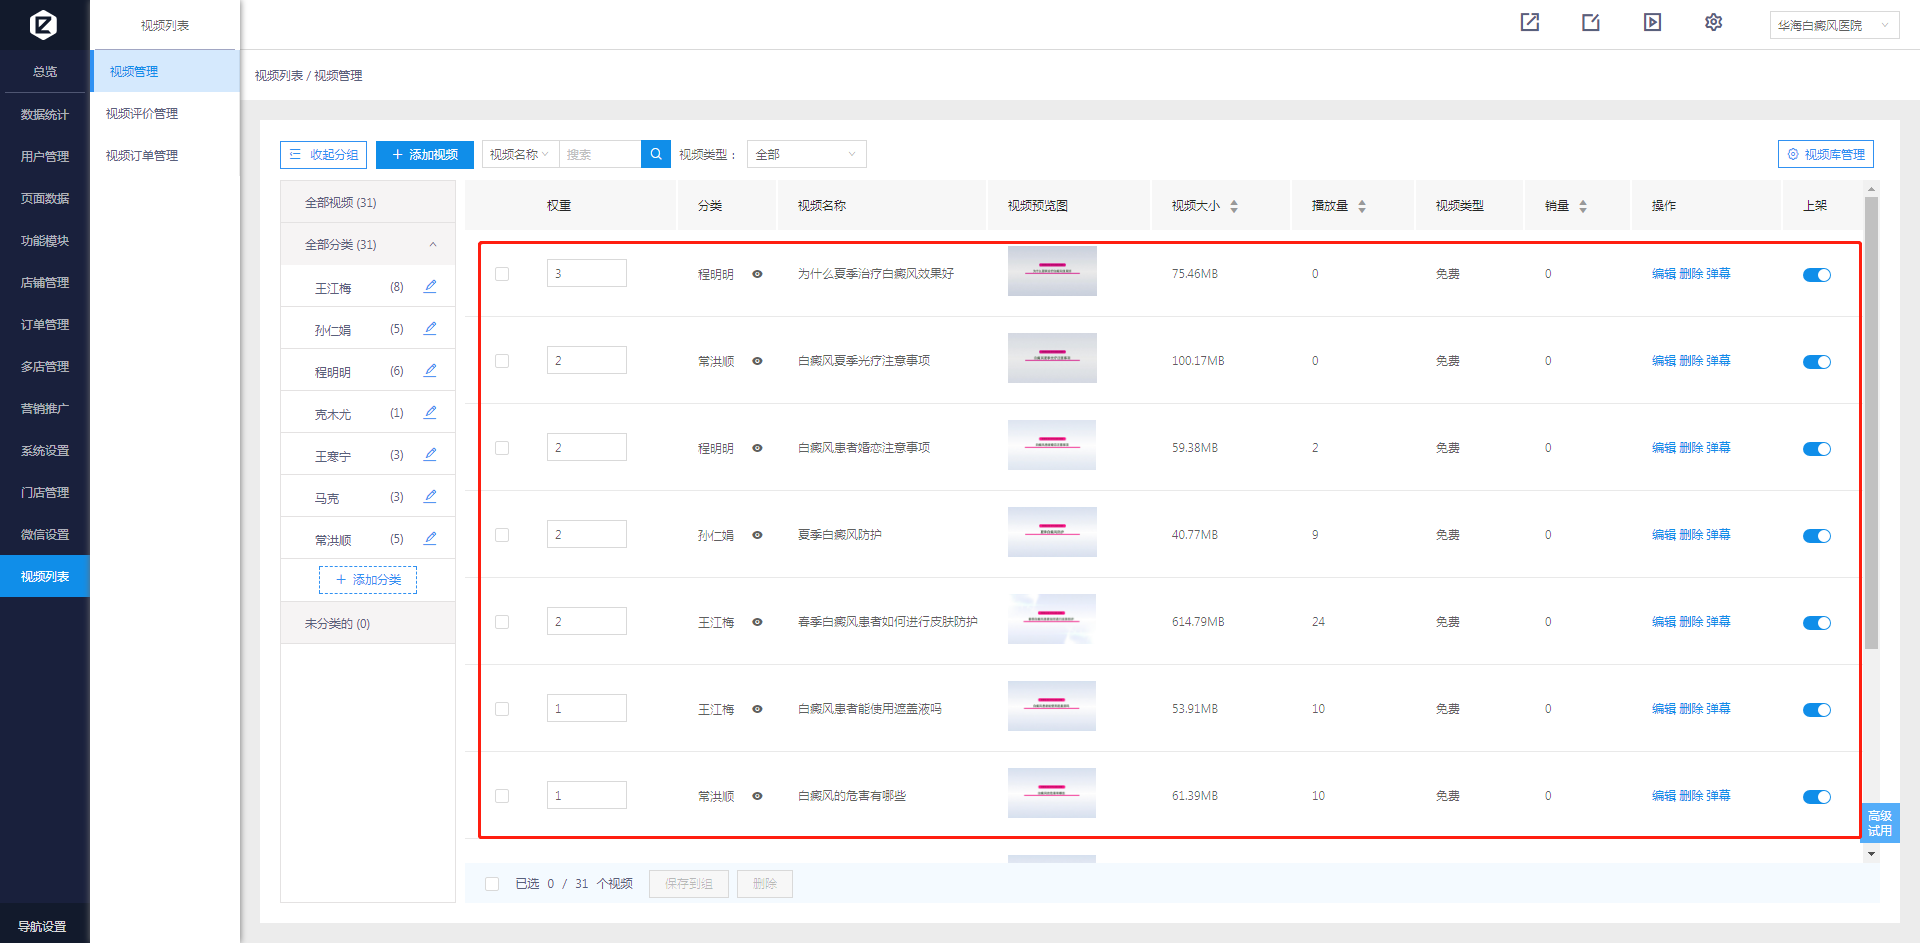
Task: Collapse the 全部分类 (31) group
Action: [x=432, y=245]
